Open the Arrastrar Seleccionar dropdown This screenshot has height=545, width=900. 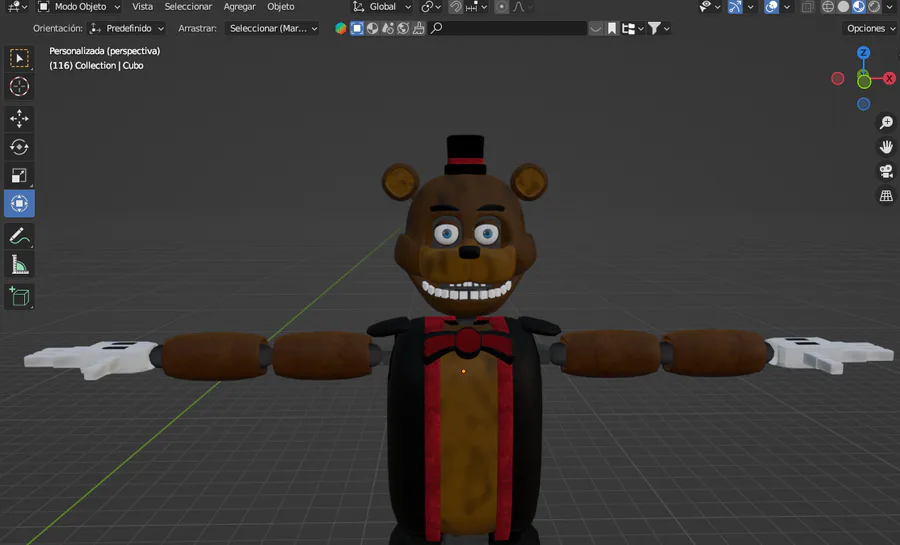(x=271, y=28)
